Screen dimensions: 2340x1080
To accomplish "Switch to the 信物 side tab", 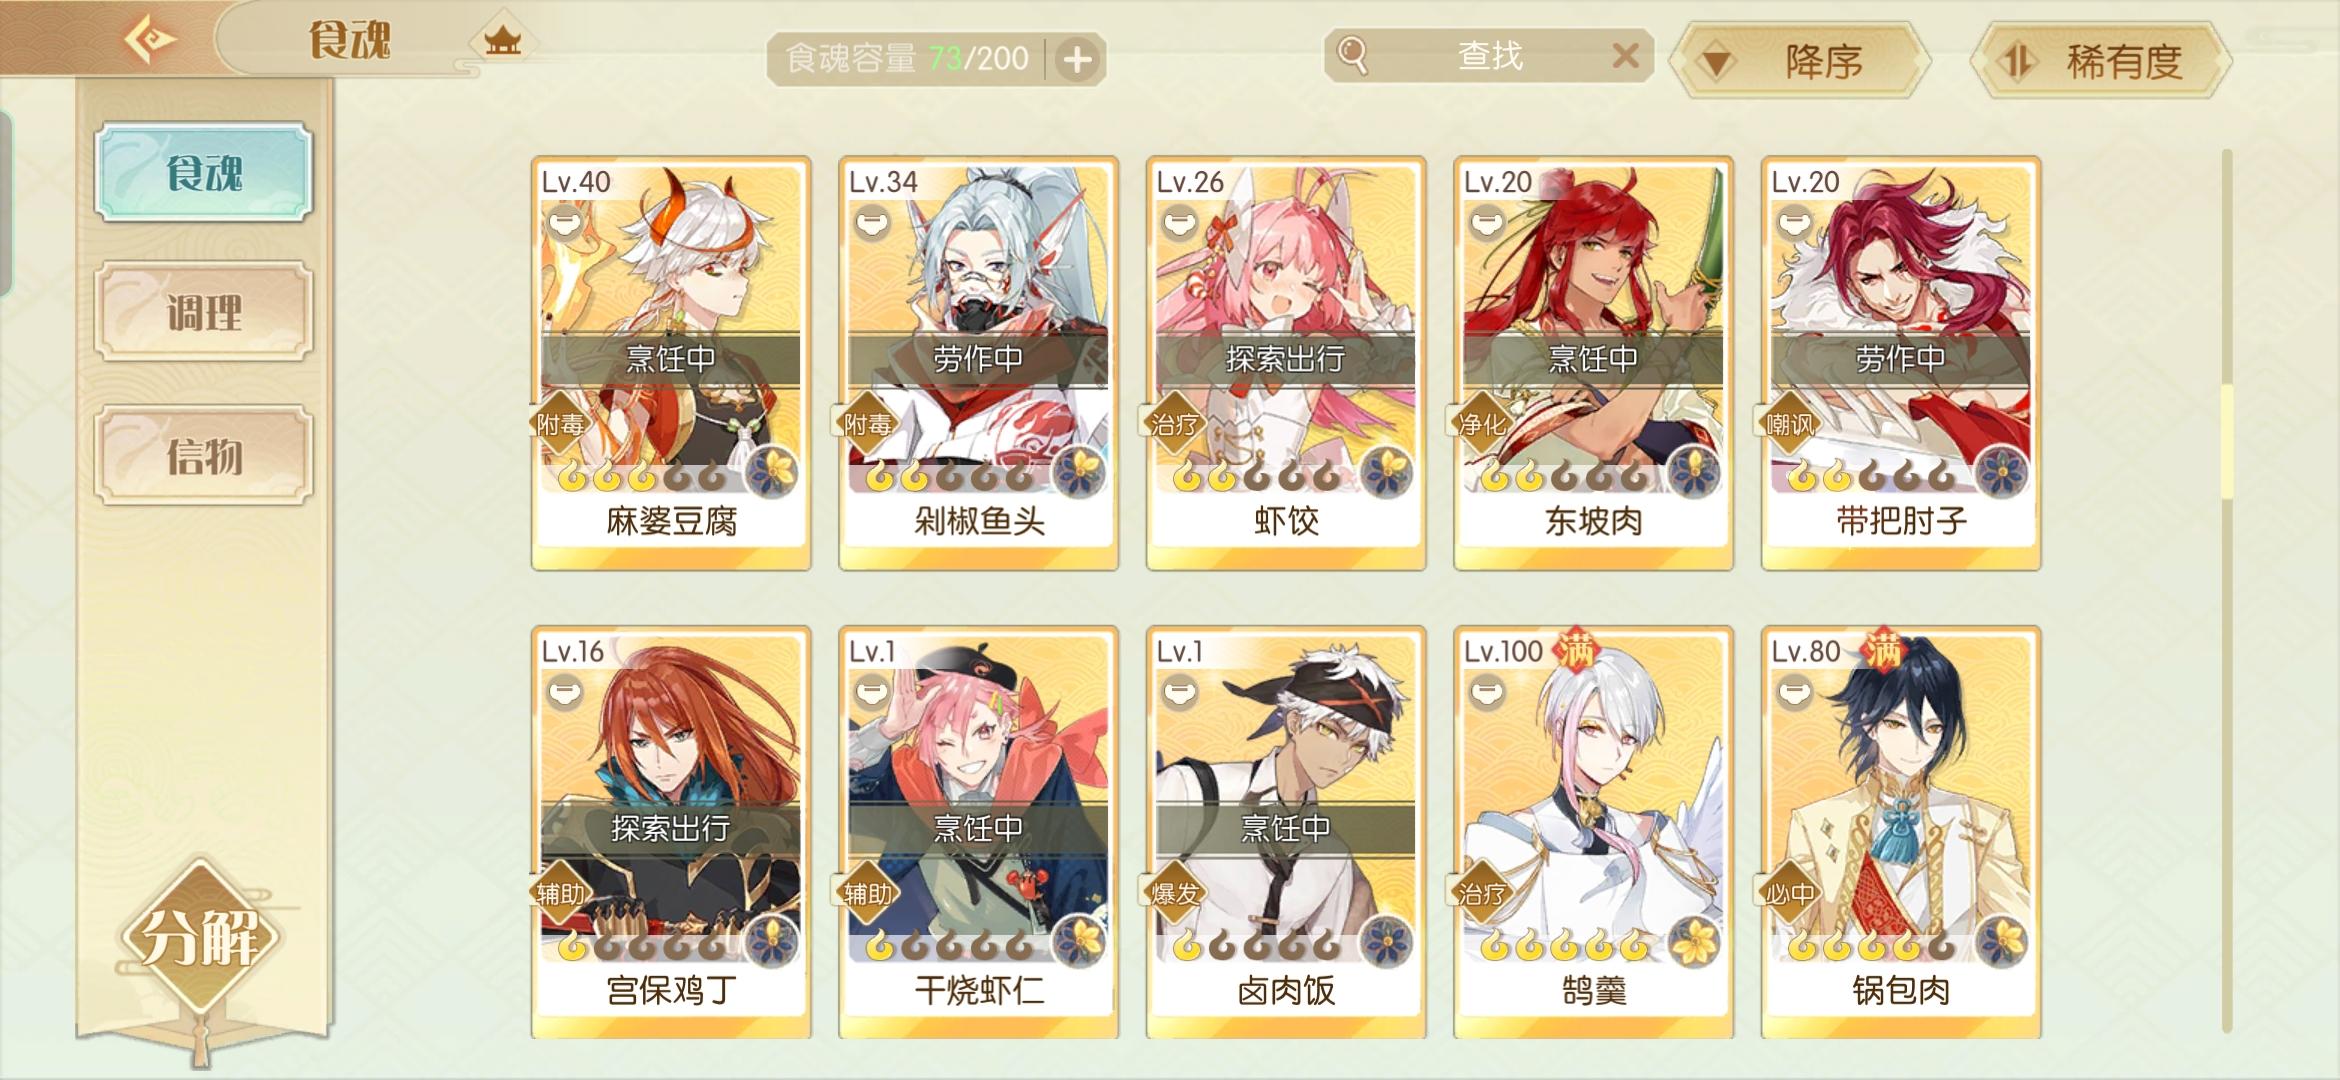I will point(204,456).
